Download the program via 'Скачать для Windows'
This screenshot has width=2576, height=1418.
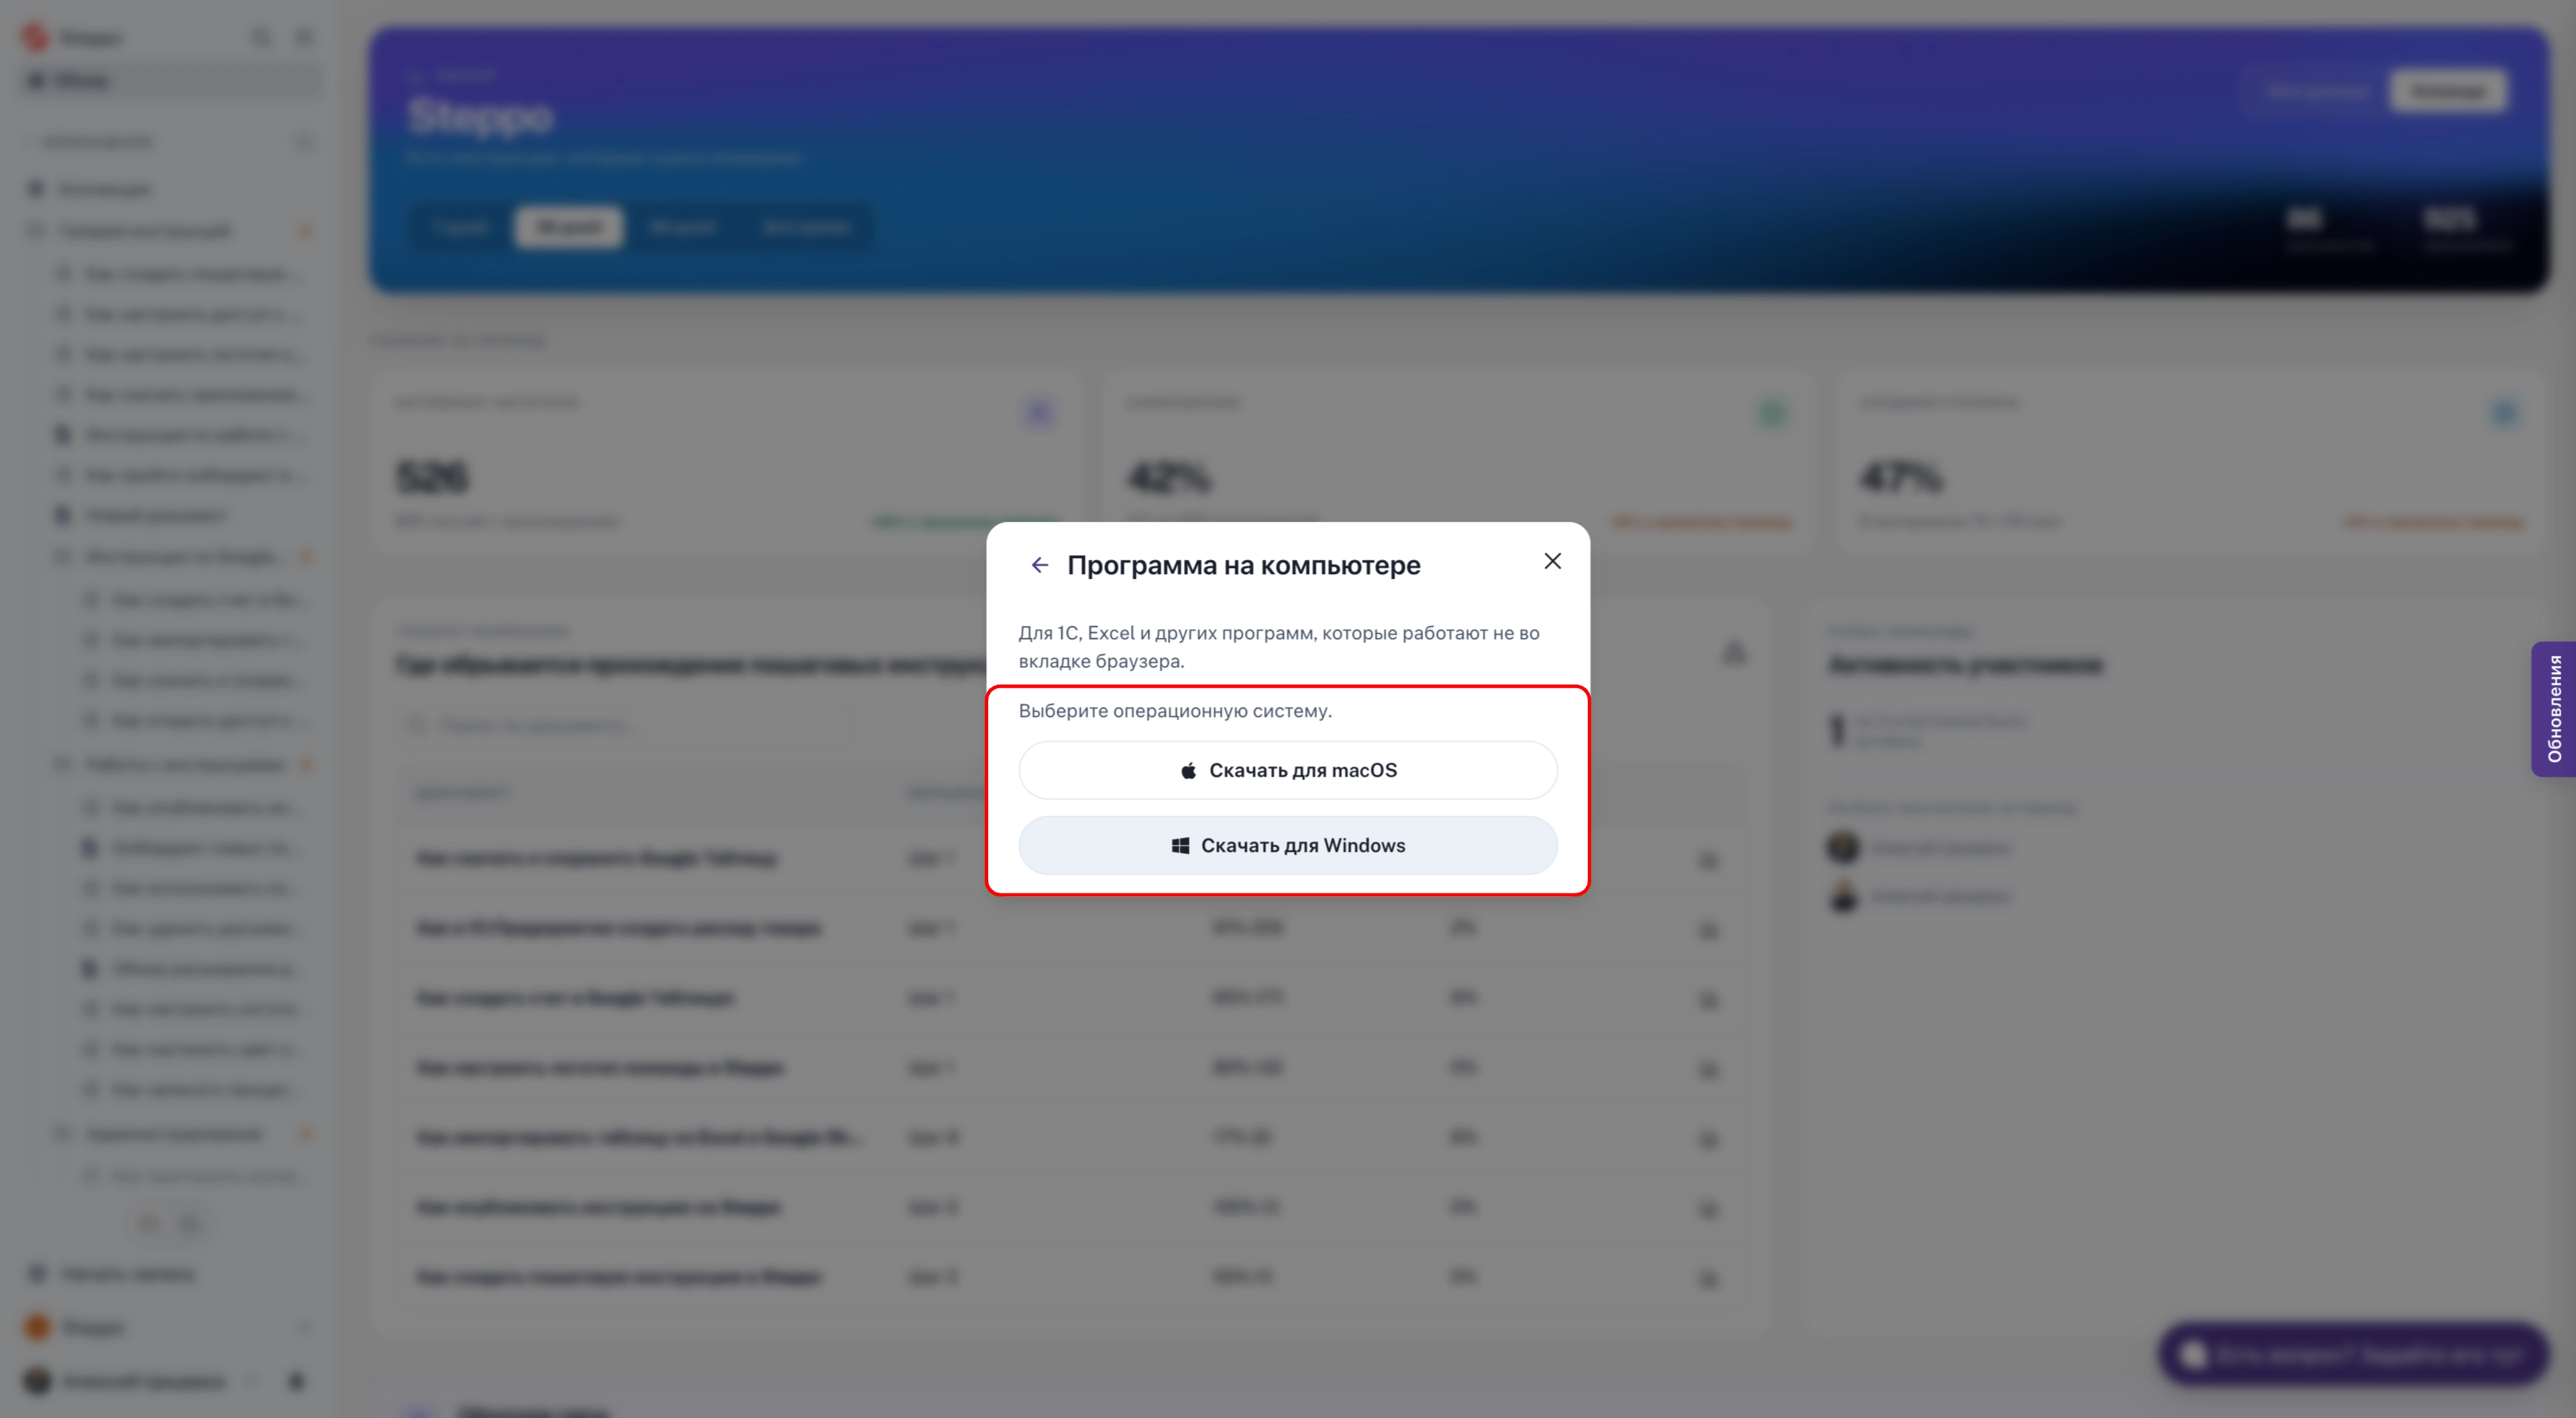[x=1288, y=846]
